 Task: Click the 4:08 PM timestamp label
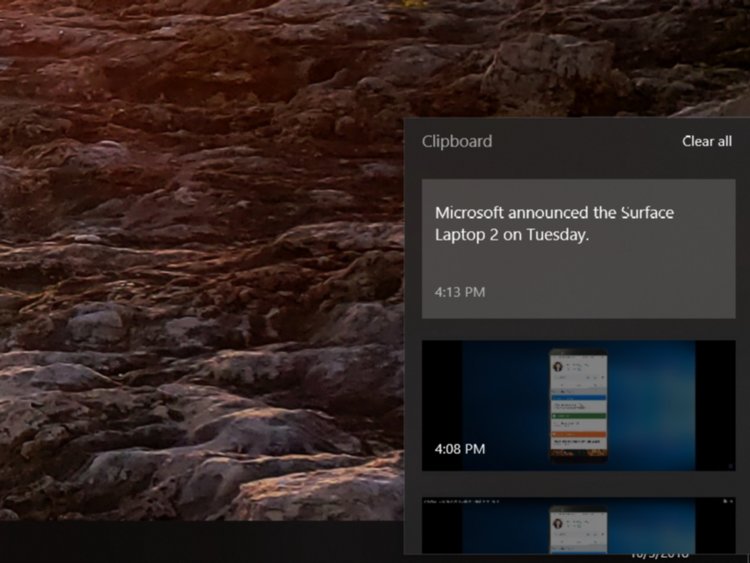click(x=459, y=449)
